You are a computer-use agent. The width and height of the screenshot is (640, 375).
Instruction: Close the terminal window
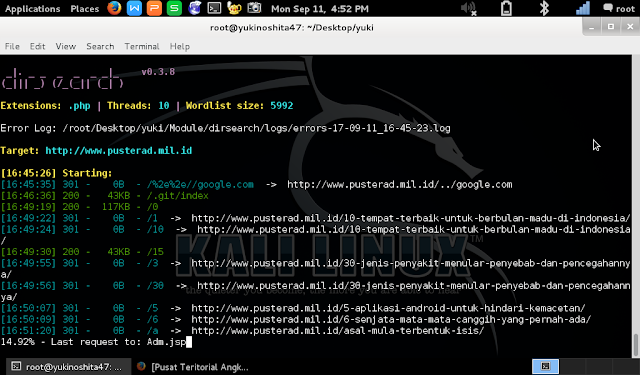[x=630, y=27]
